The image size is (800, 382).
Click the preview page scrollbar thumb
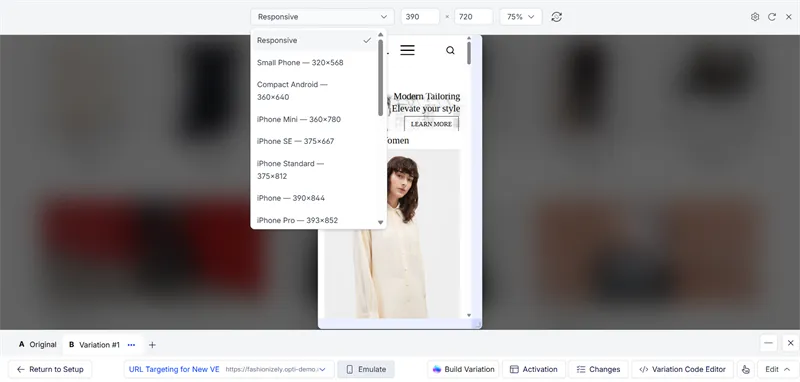(x=469, y=54)
